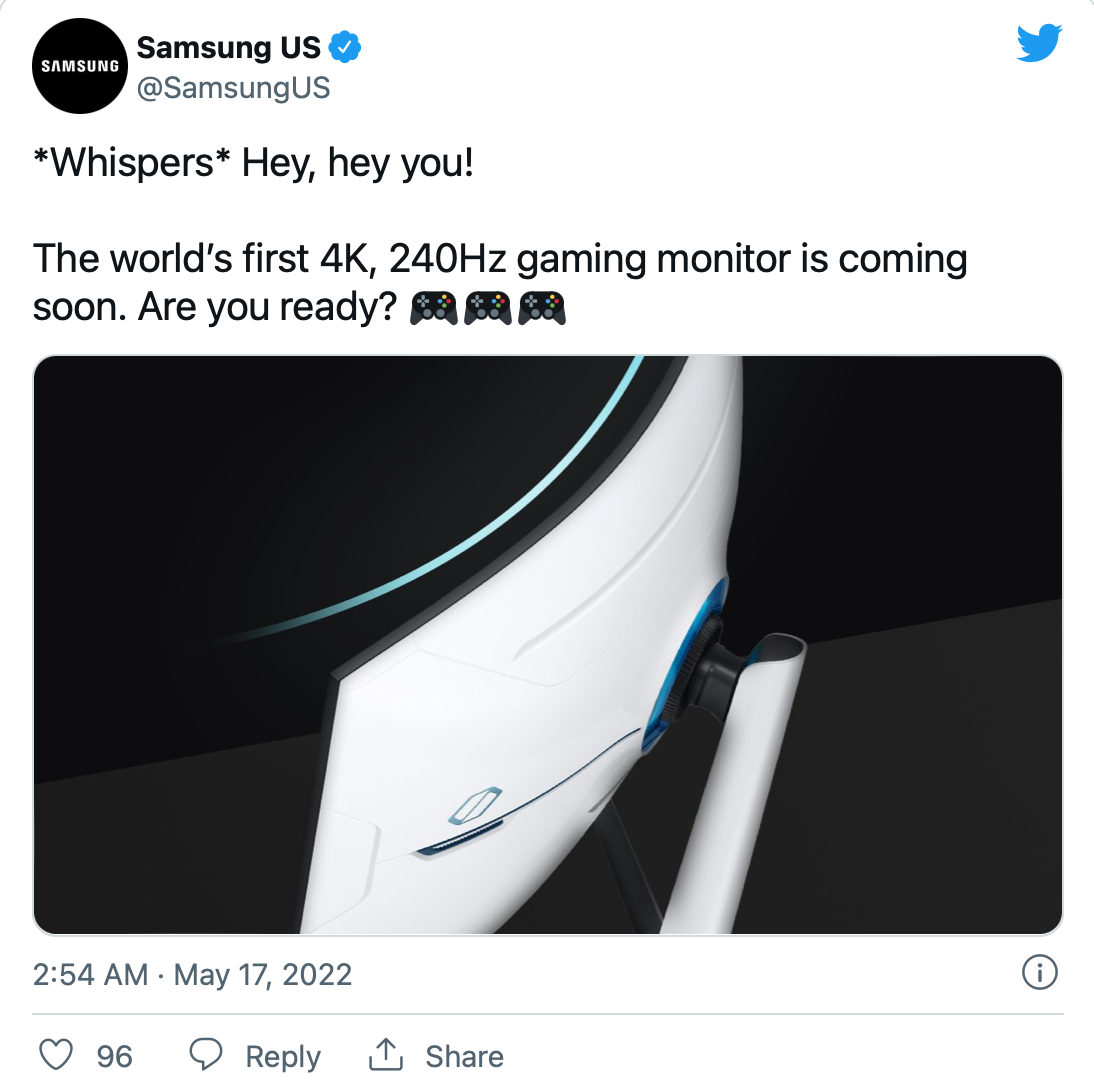
Task: Click the Share label
Action: coord(465,1056)
